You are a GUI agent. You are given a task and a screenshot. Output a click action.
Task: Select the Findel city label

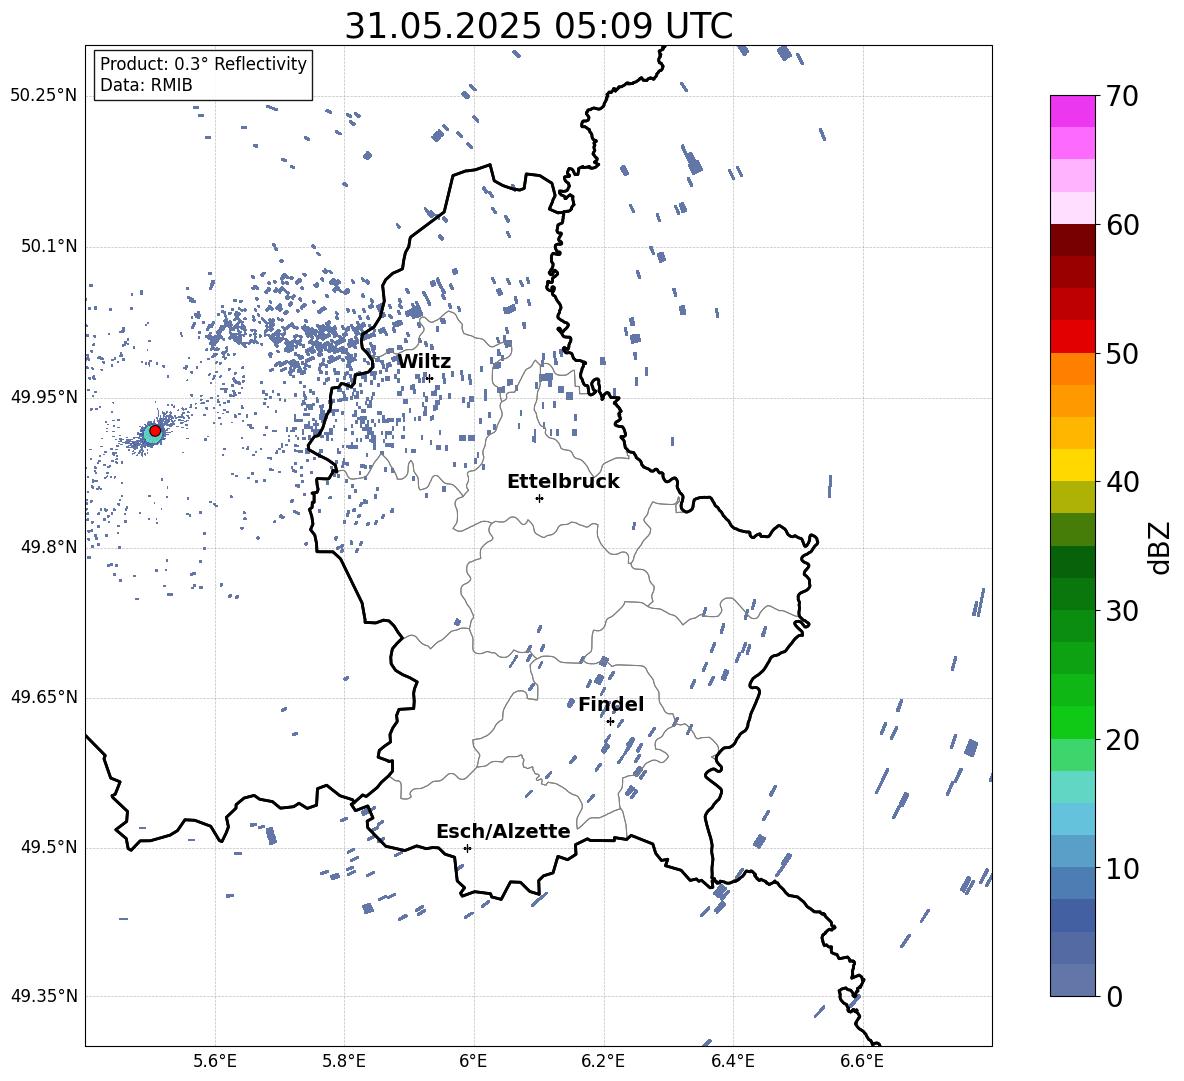click(x=611, y=704)
